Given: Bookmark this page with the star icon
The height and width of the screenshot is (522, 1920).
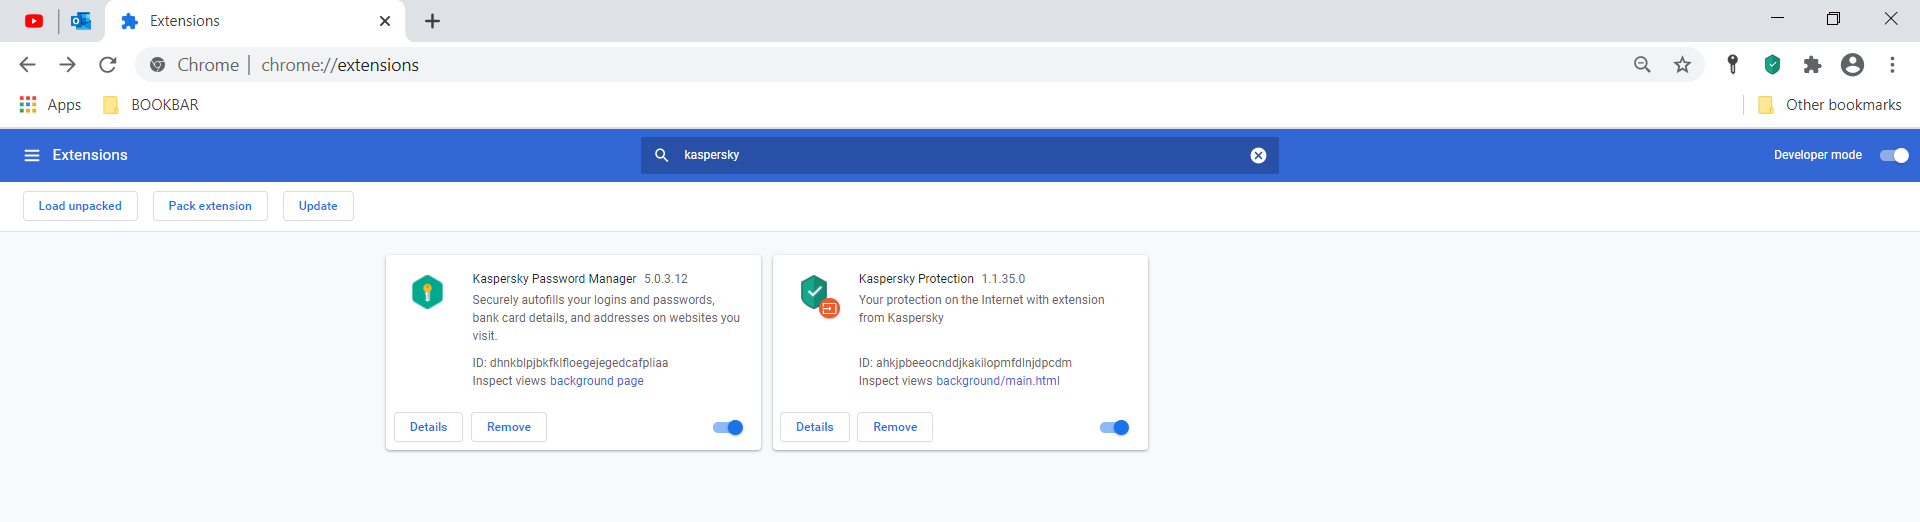Looking at the screenshot, I should click(1683, 65).
